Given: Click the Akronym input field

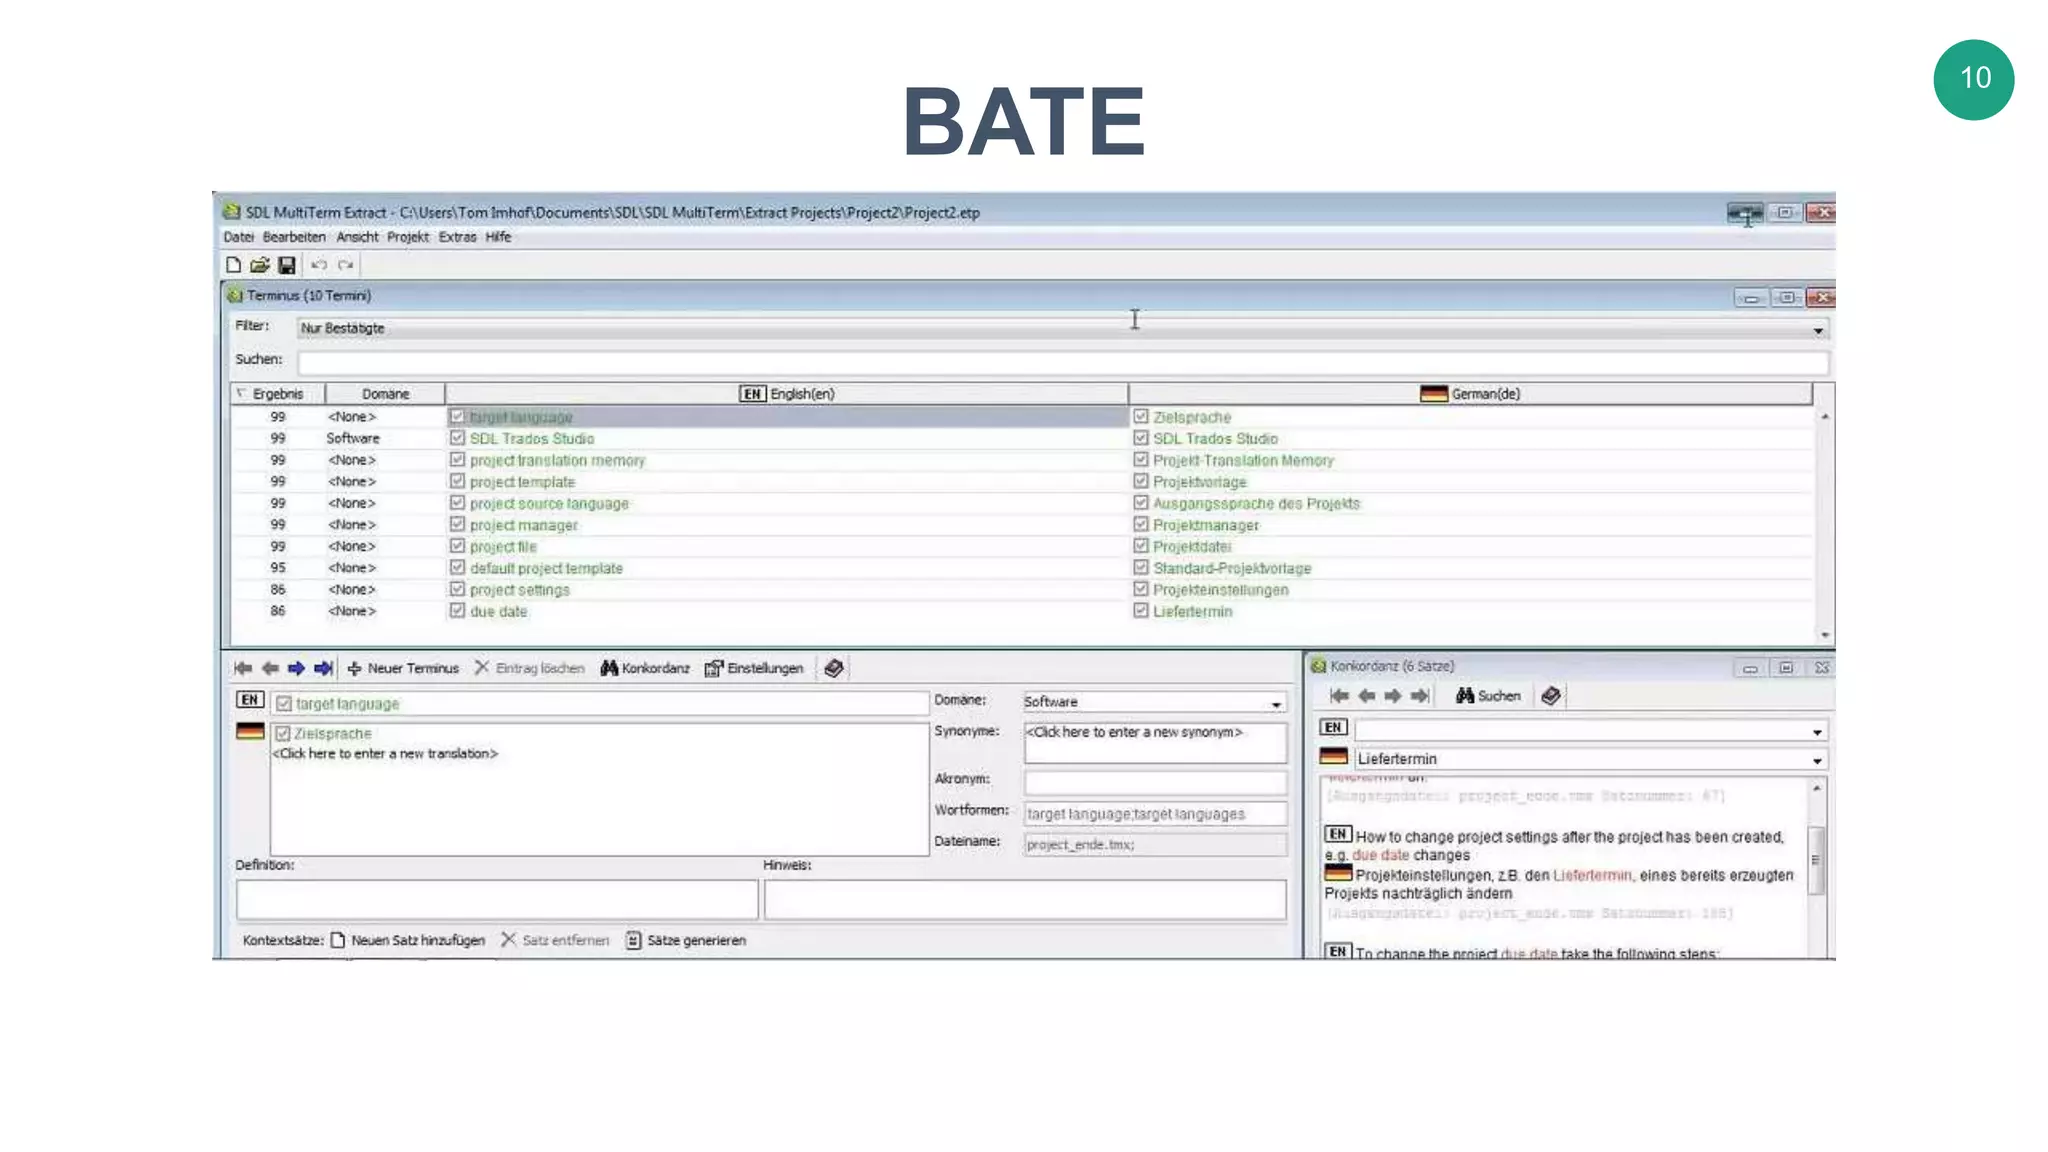Looking at the screenshot, I should click(x=1155, y=781).
